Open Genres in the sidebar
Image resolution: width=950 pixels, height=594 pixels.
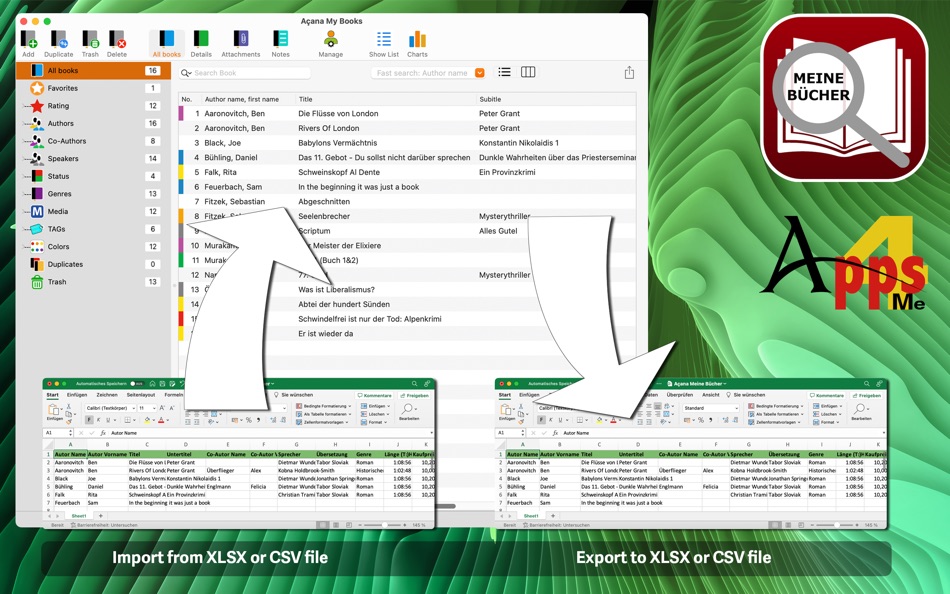[93, 193]
